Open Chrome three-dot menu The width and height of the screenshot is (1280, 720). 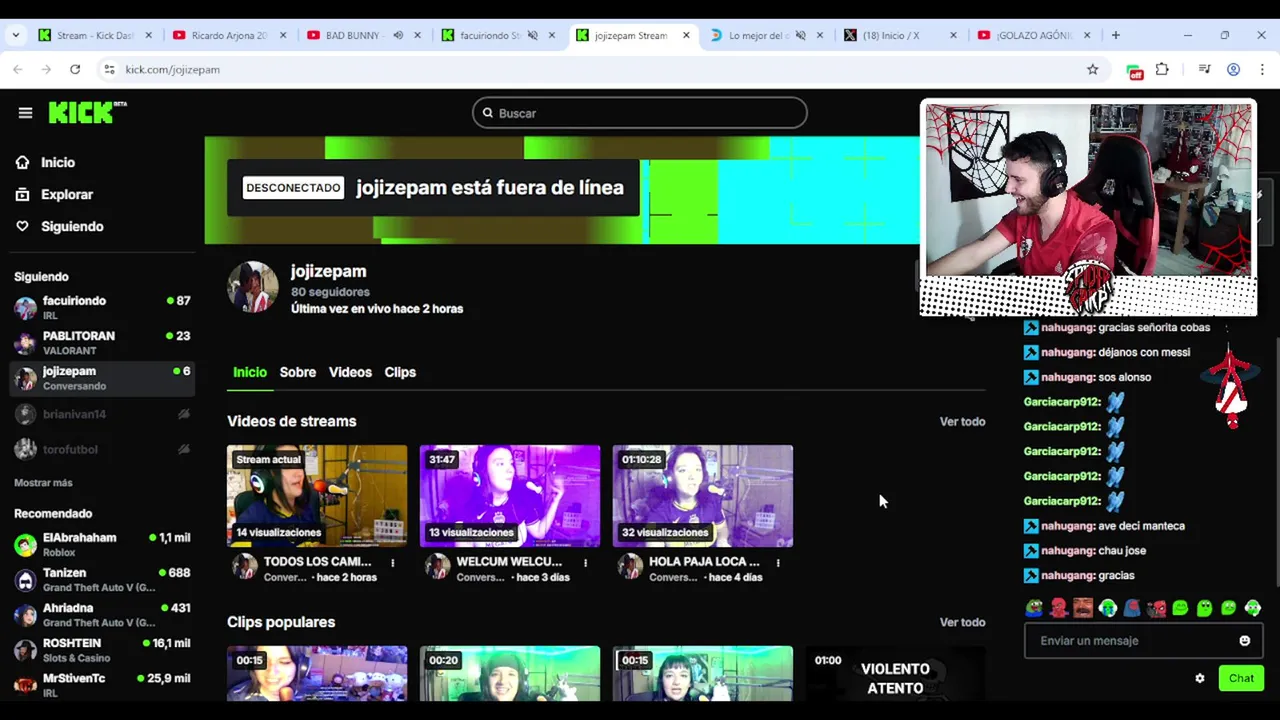point(1263,69)
